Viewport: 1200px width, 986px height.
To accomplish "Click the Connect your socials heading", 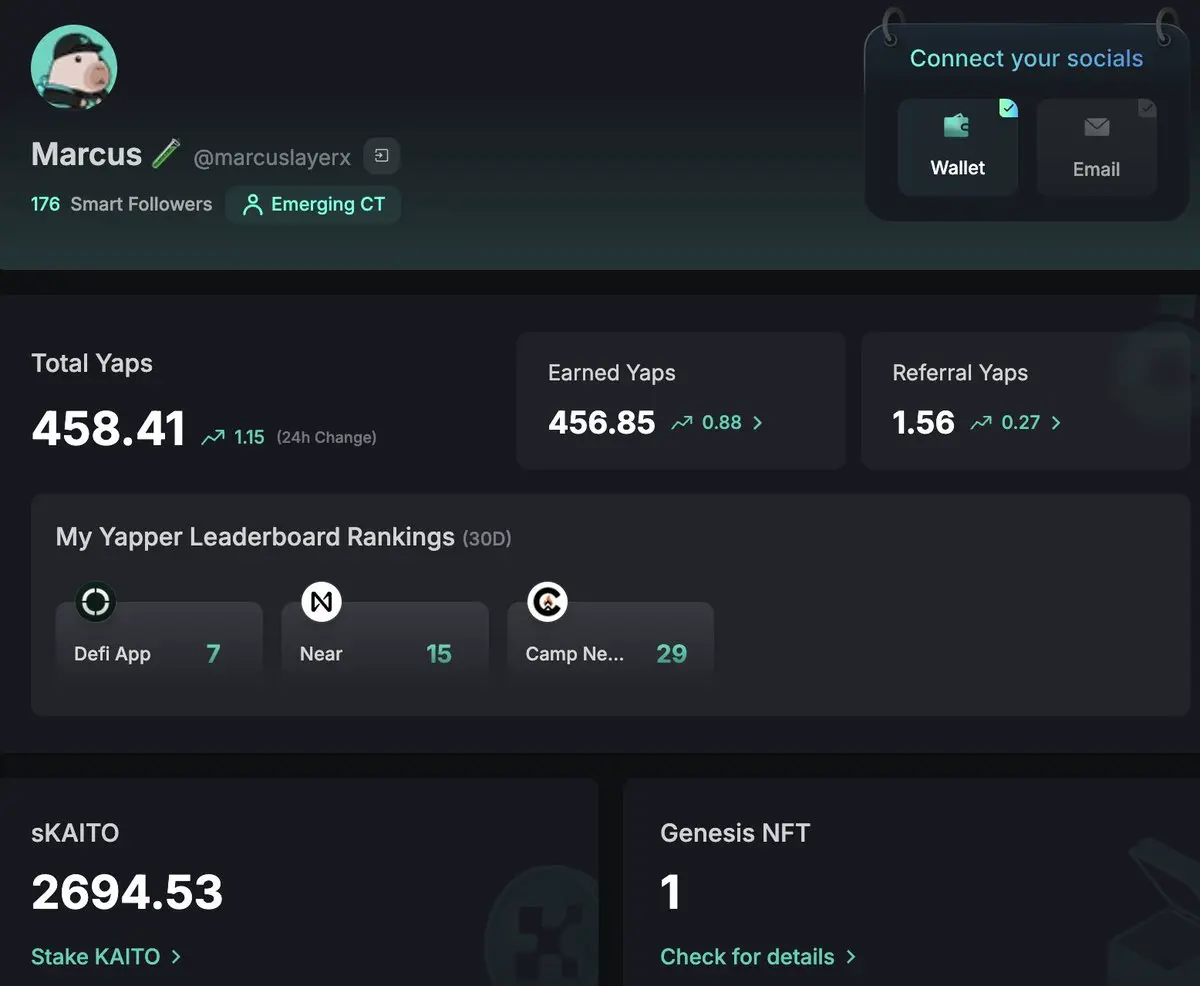I will point(1026,59).
